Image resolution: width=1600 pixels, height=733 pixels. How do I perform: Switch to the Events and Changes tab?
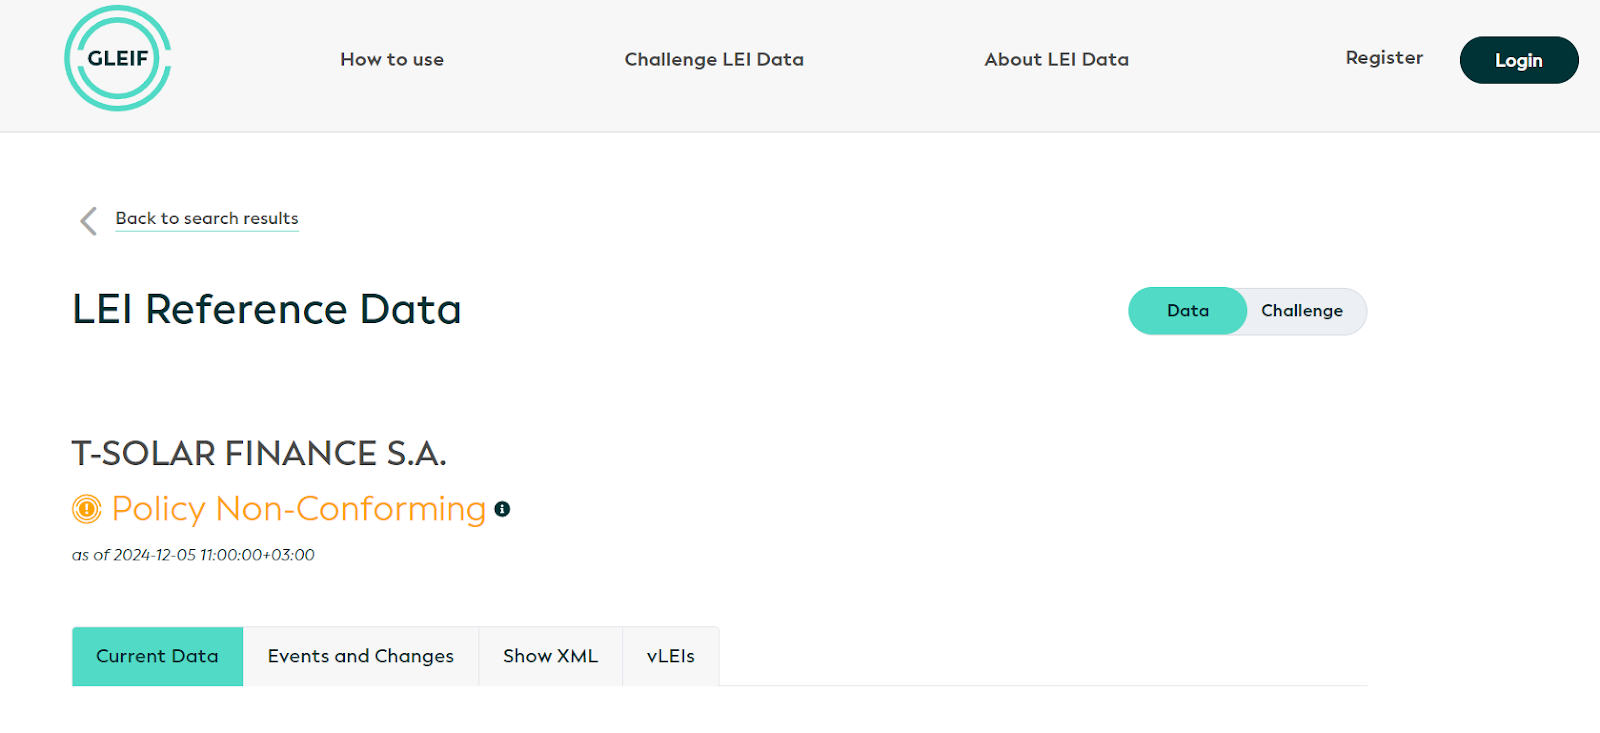(361, 656)
